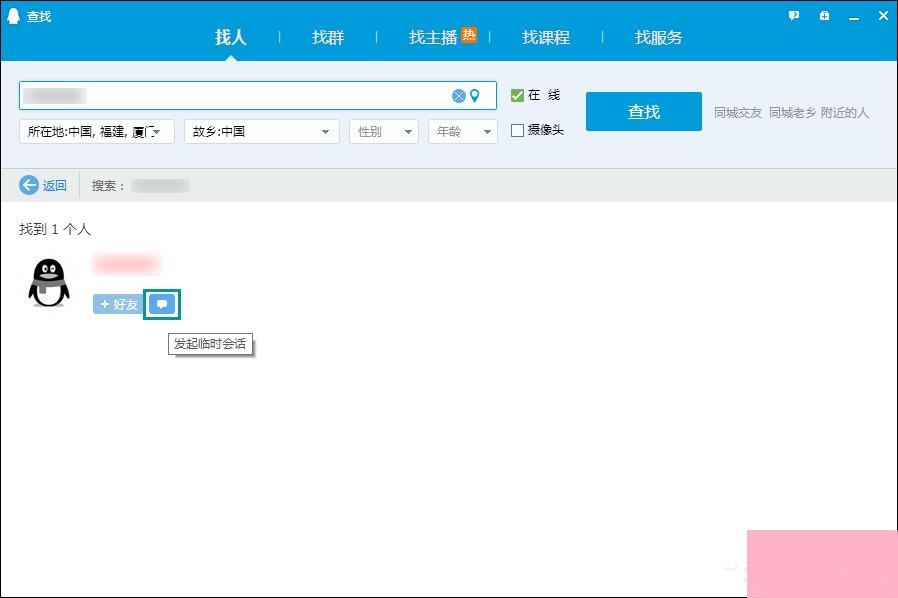Close the 查找 window
The width and height of the screenshot is (898, 598).
tap(883, 15)
